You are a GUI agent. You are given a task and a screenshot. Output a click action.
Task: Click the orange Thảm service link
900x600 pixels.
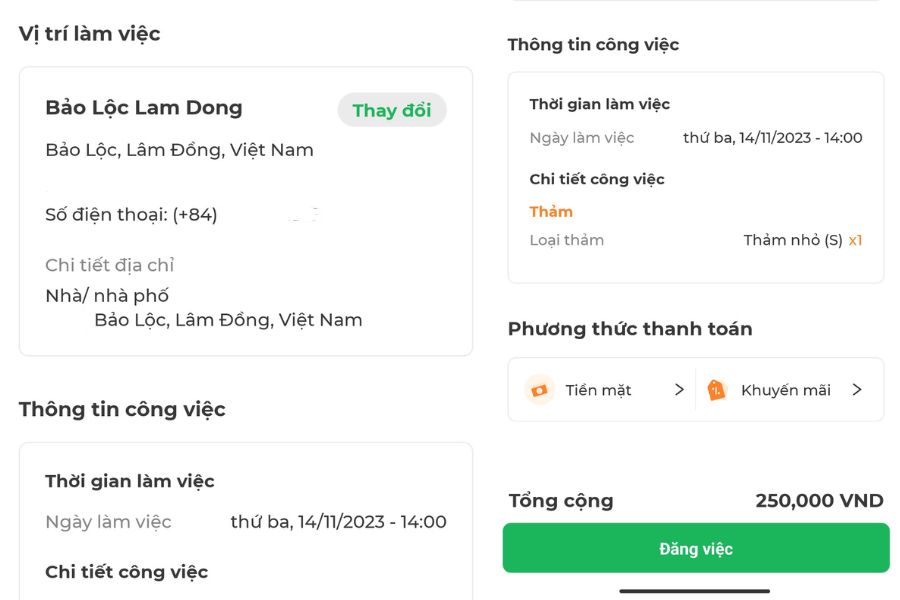pyautogui.click(x=551, y=211)
